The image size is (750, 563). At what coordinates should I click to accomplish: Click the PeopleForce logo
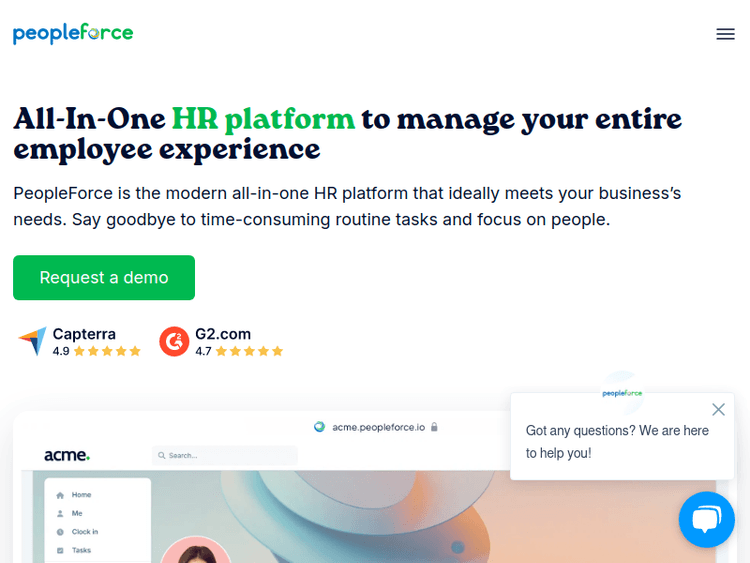pyautogui.click(x=73, y=33)
